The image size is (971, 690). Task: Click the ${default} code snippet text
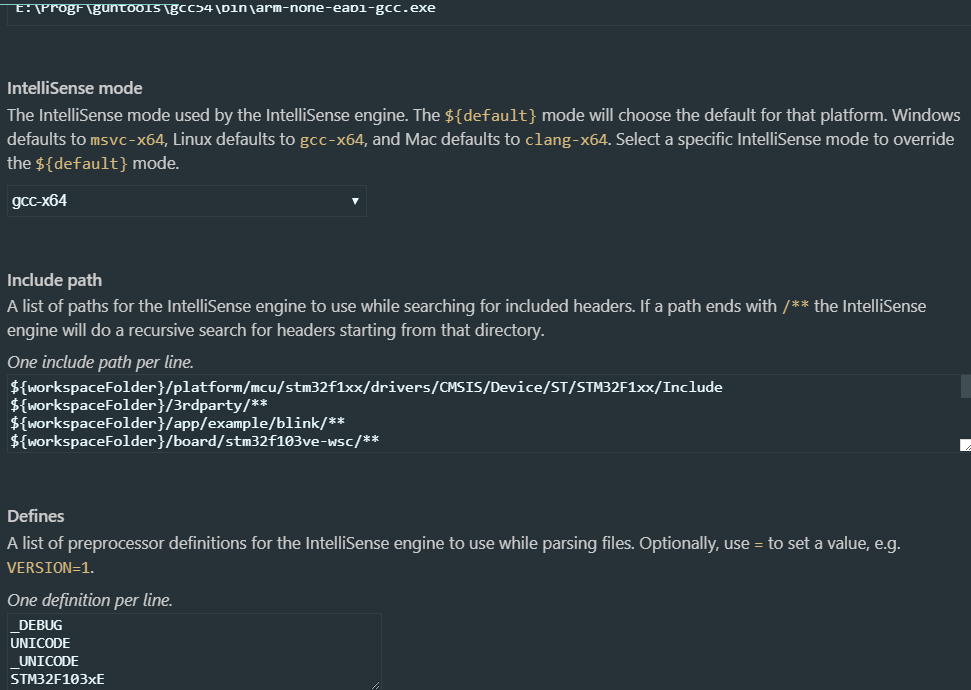coord(490,114)
